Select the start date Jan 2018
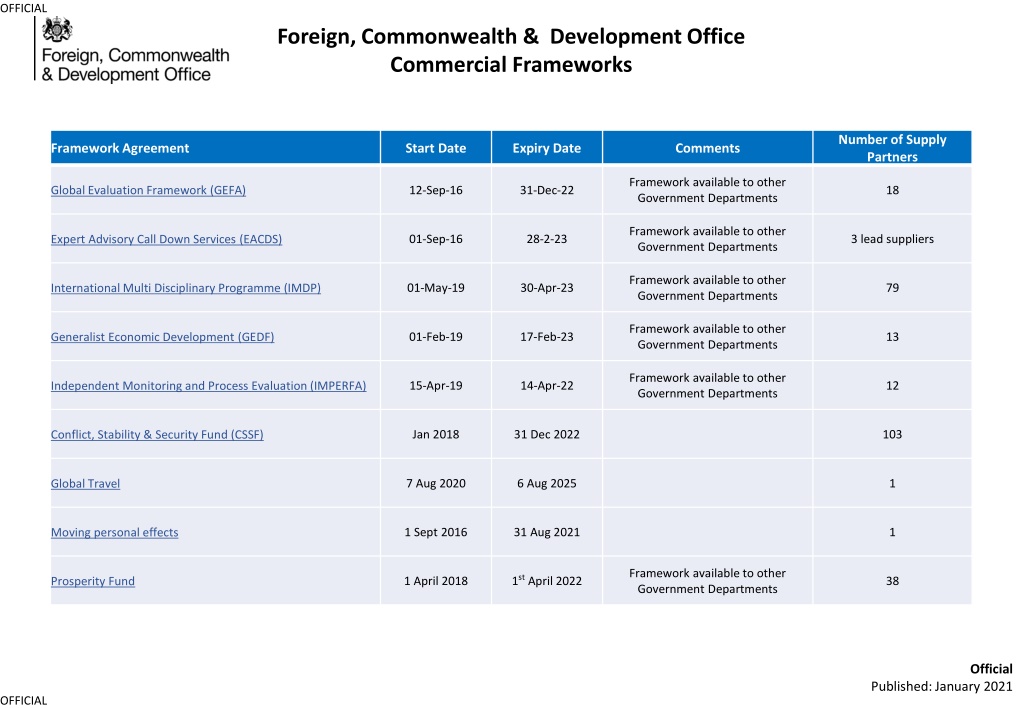 (x=436, y=435)
